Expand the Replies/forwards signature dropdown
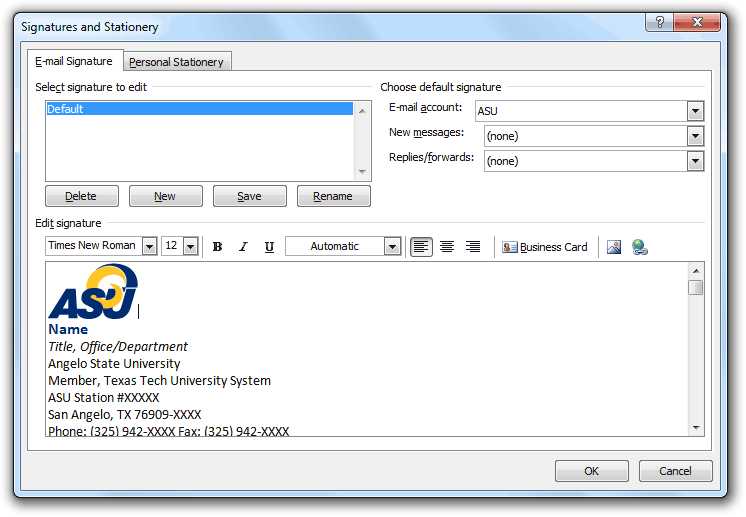746x517 pixels. (695, 161)
